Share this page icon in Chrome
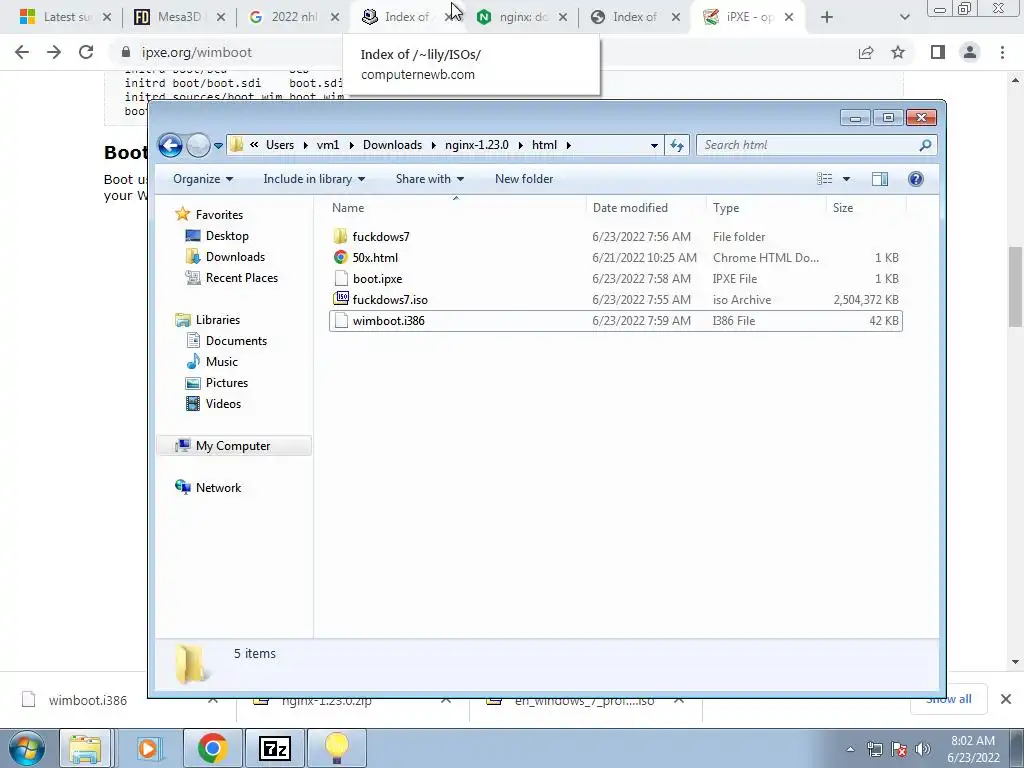 click(x=866, y=52)
